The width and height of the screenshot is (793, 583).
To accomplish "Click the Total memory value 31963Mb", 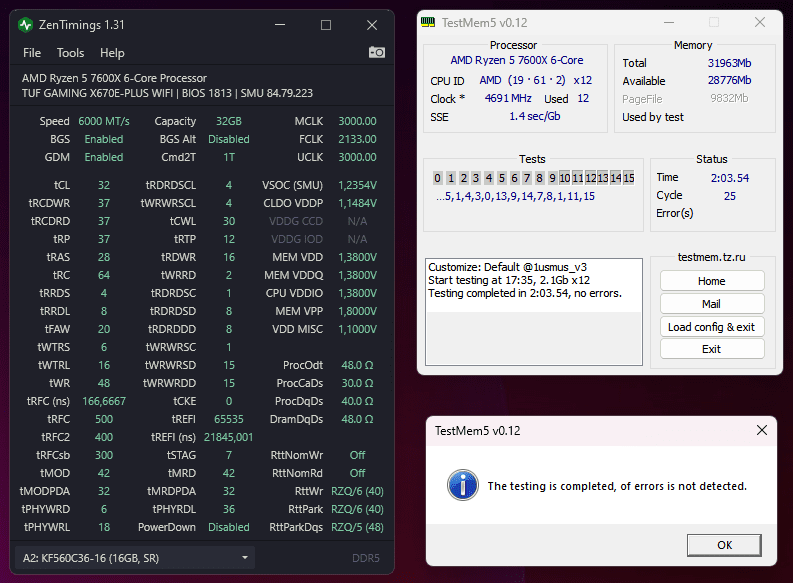I will coord(729,63).
